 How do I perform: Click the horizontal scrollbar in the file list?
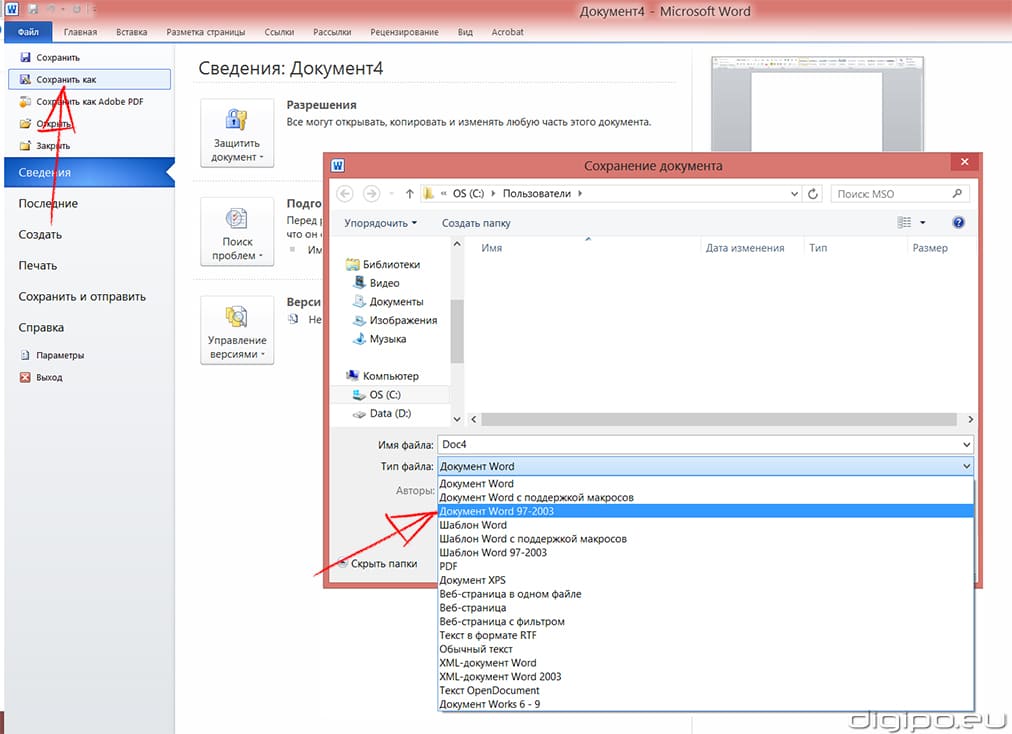(720, 420)
